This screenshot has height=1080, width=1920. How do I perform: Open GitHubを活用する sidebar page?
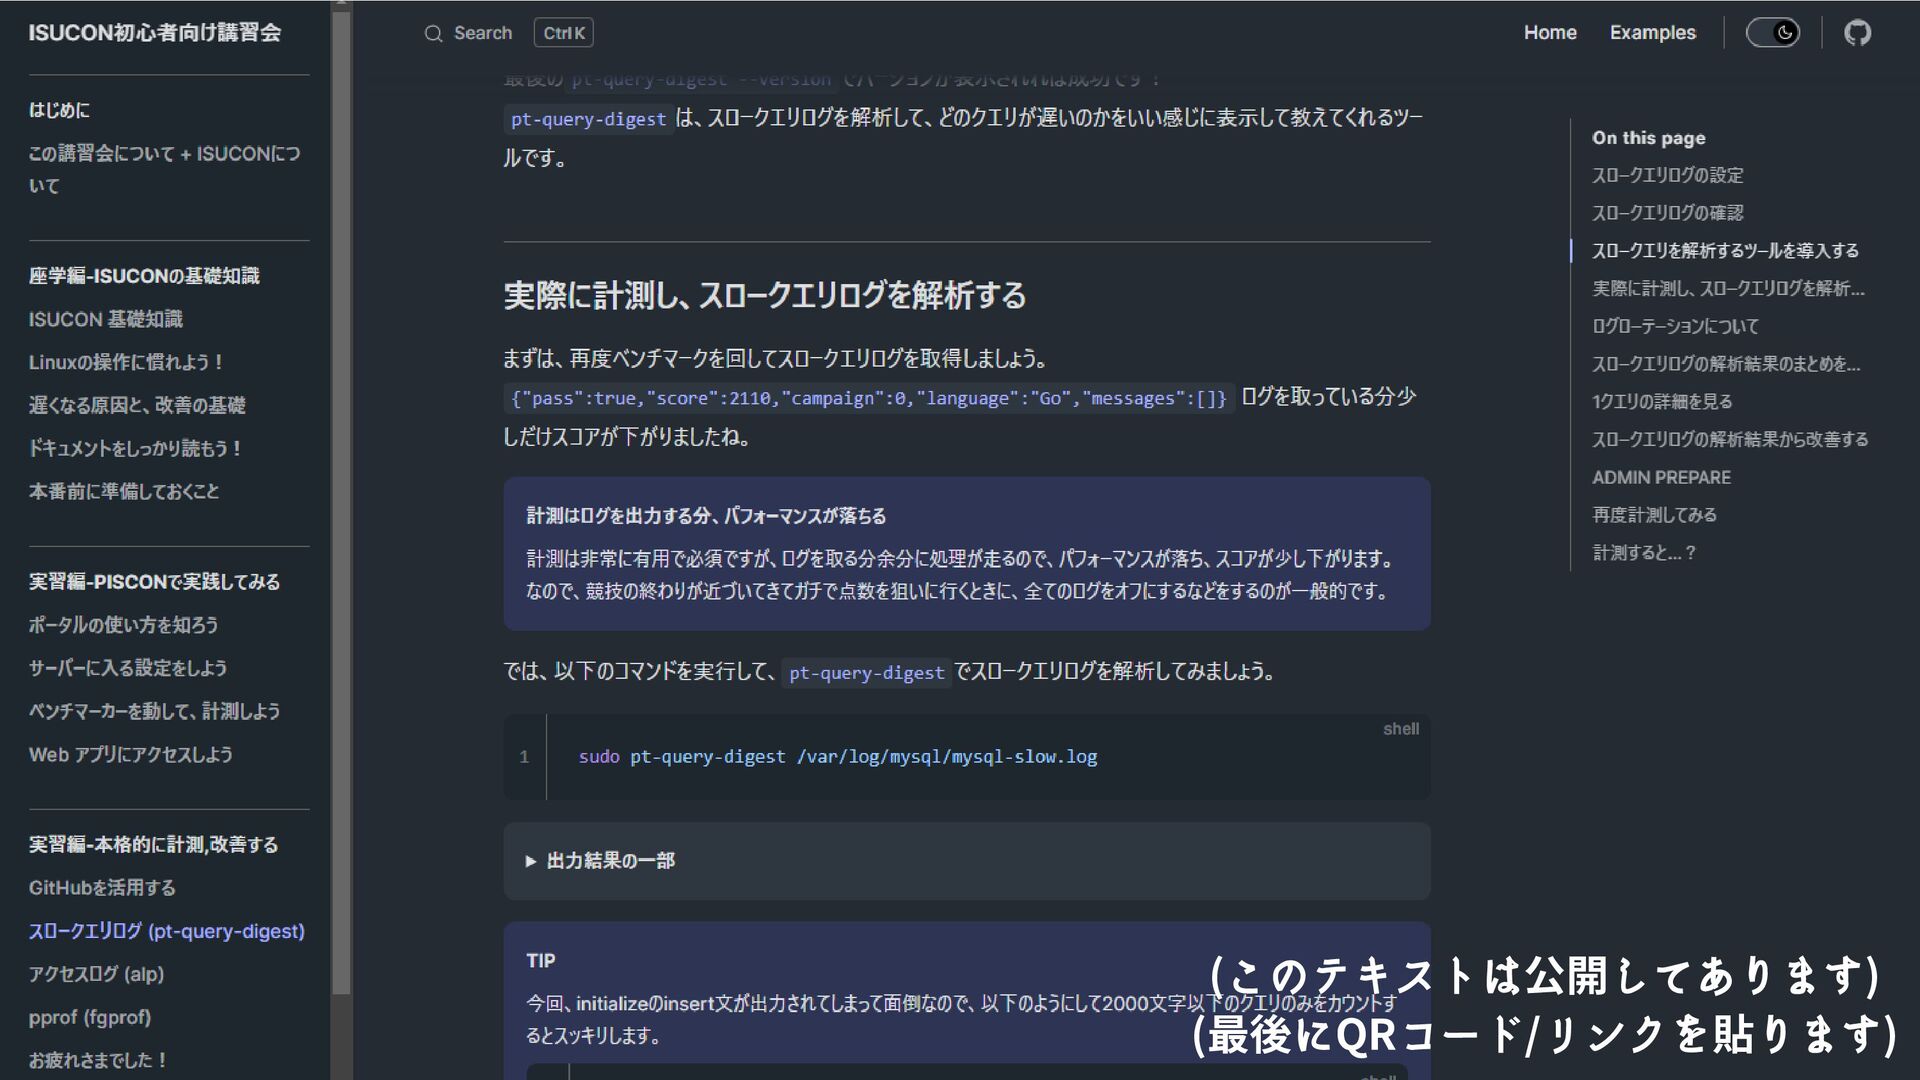tap(102, 888)
